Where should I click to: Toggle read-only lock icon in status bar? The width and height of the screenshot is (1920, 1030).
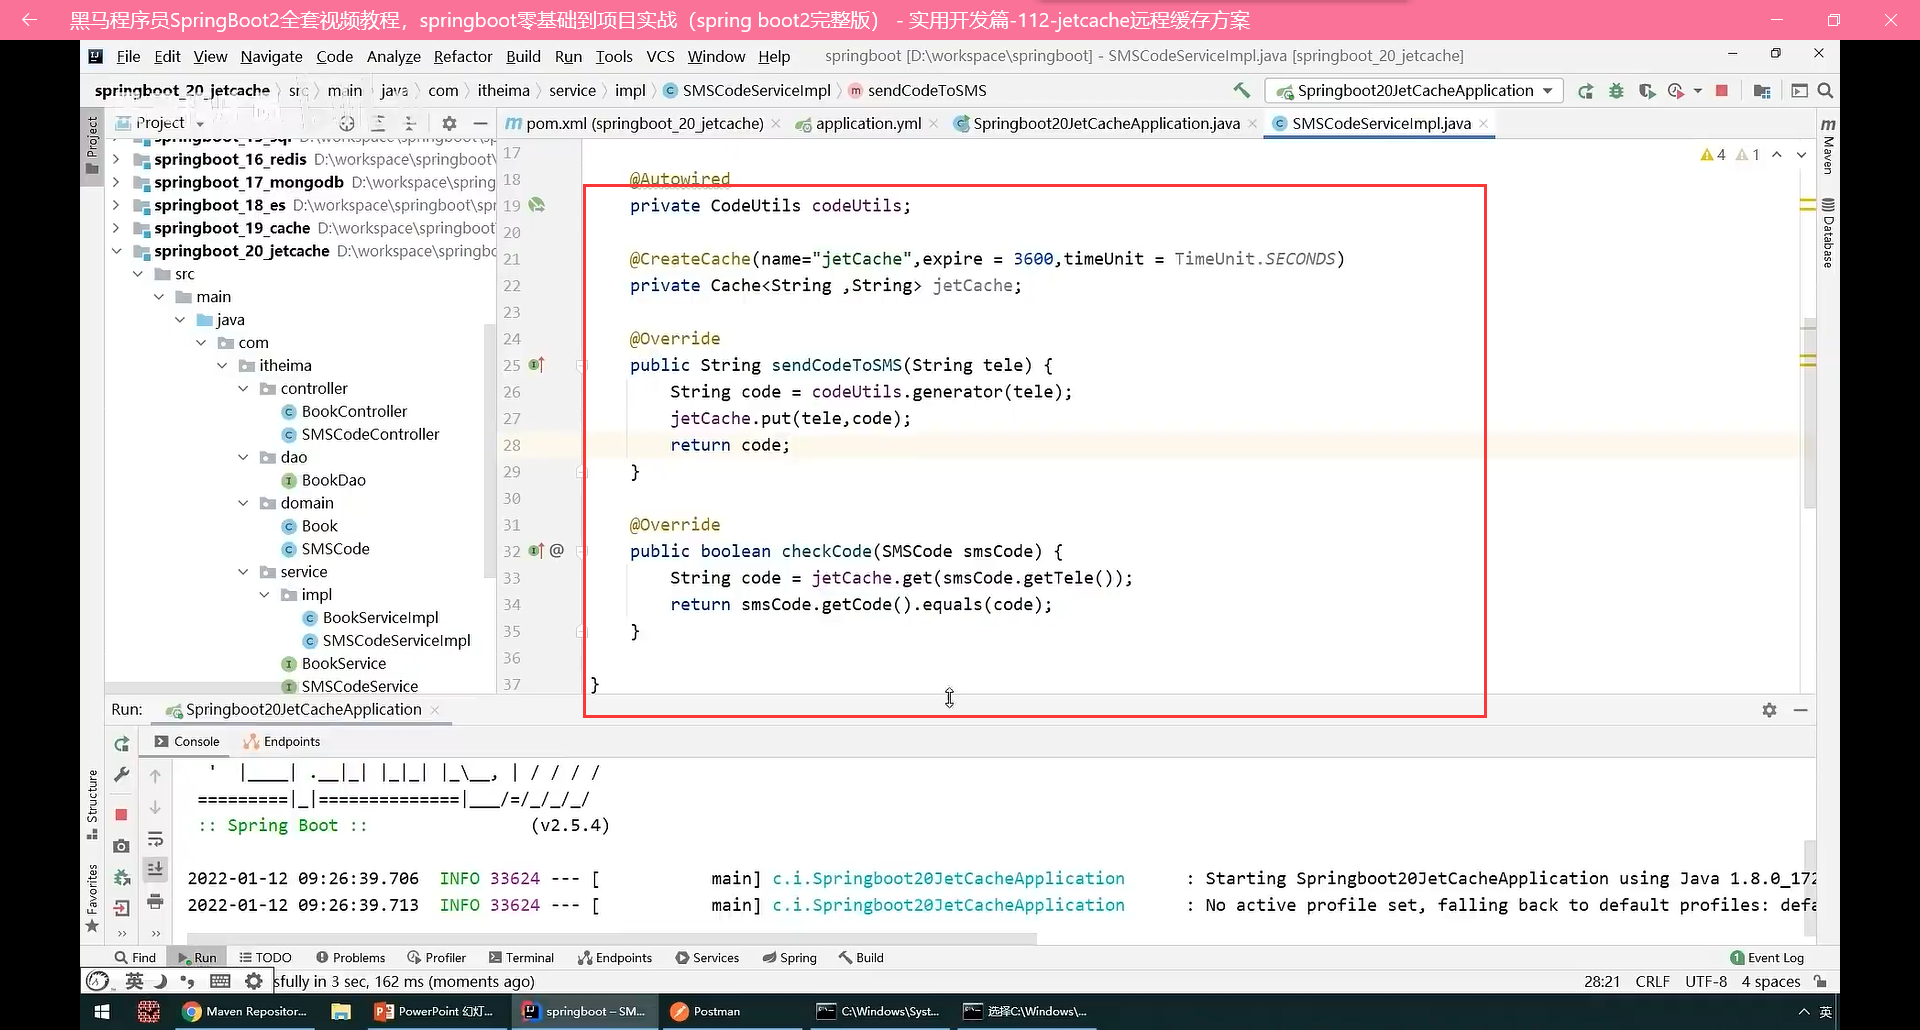point(1821,982)
